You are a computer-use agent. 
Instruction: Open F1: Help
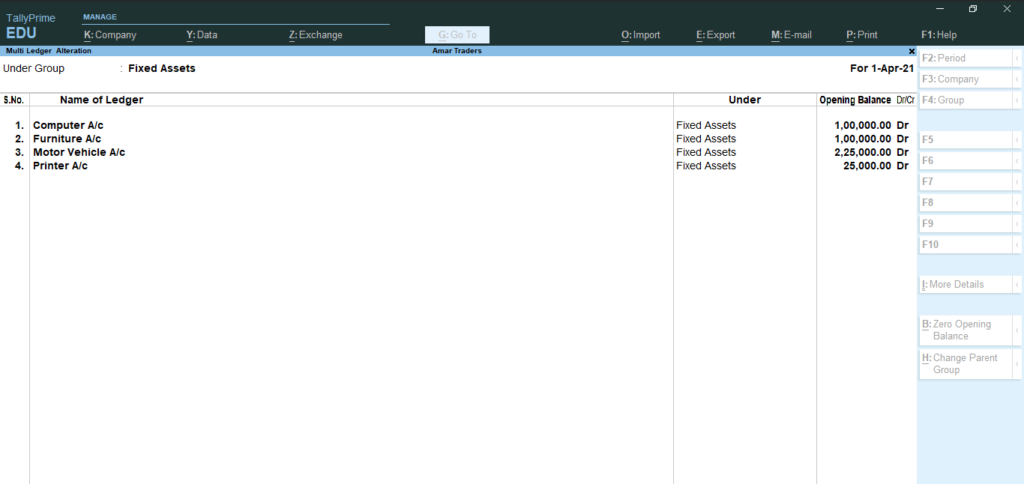click(938, 35)
